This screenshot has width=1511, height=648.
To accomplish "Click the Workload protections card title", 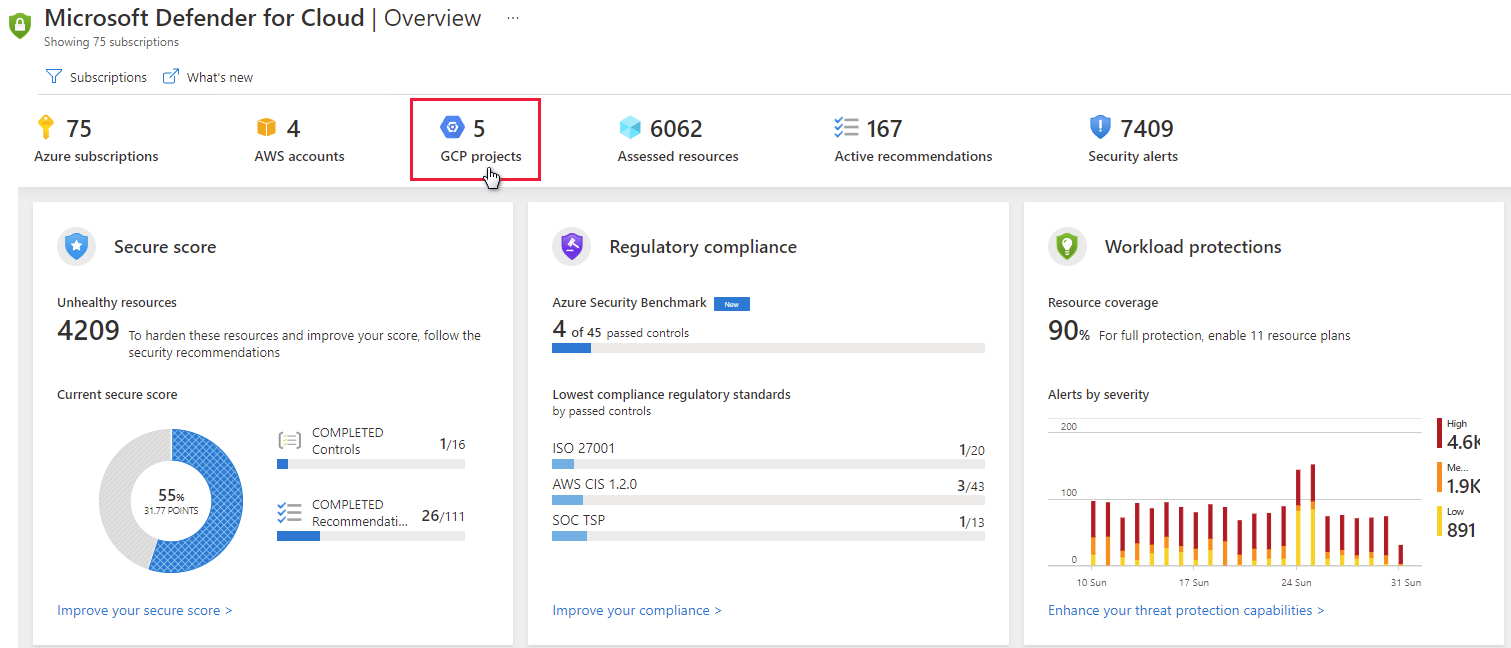I will click(1193, 246).
